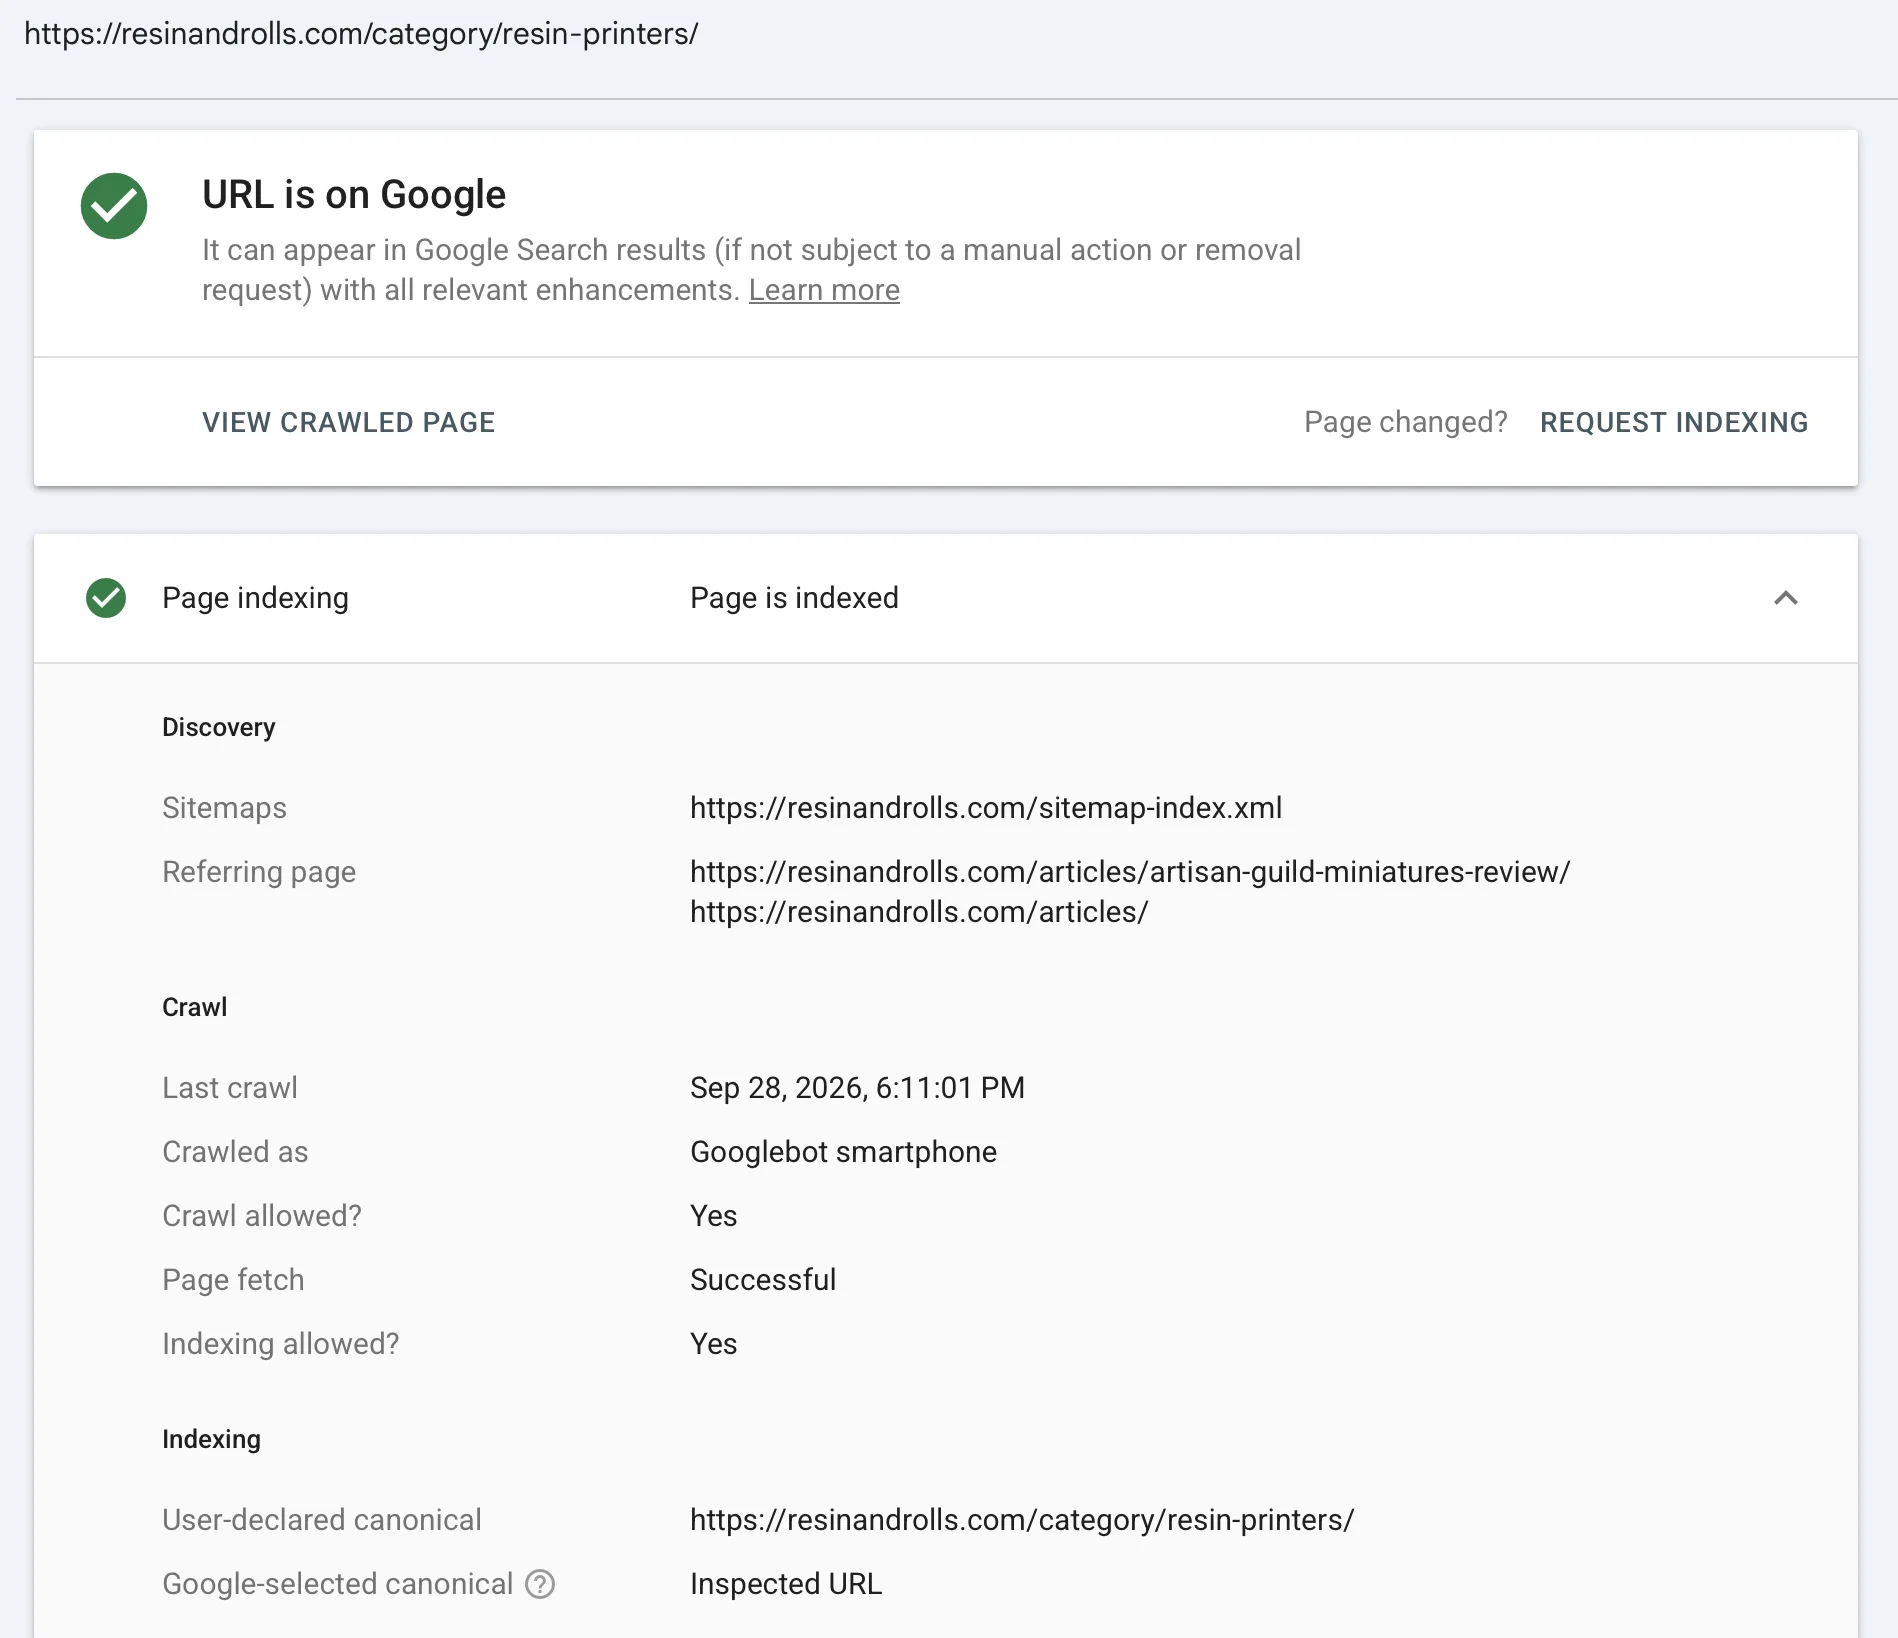
Task: Click the Discovery section heading
Action: (218, 727)
